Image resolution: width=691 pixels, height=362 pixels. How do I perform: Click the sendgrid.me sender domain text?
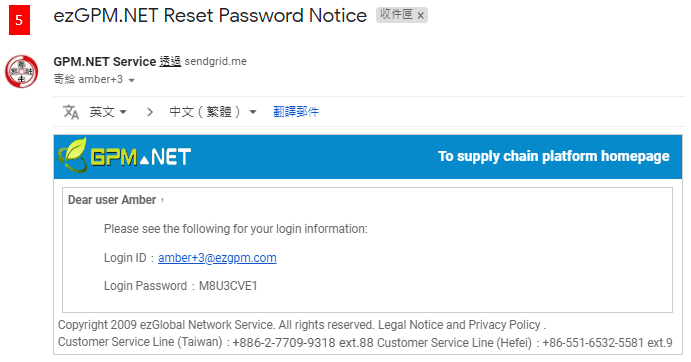click(x=215, y=61)
